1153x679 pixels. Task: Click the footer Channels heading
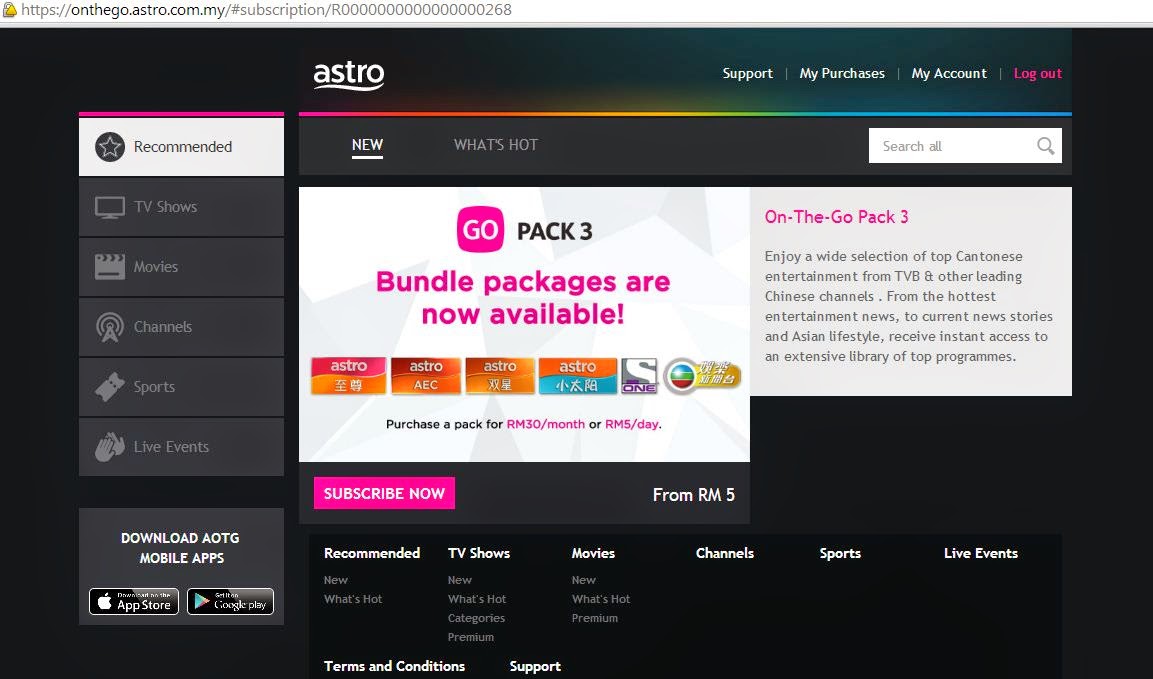coord(725,553)
